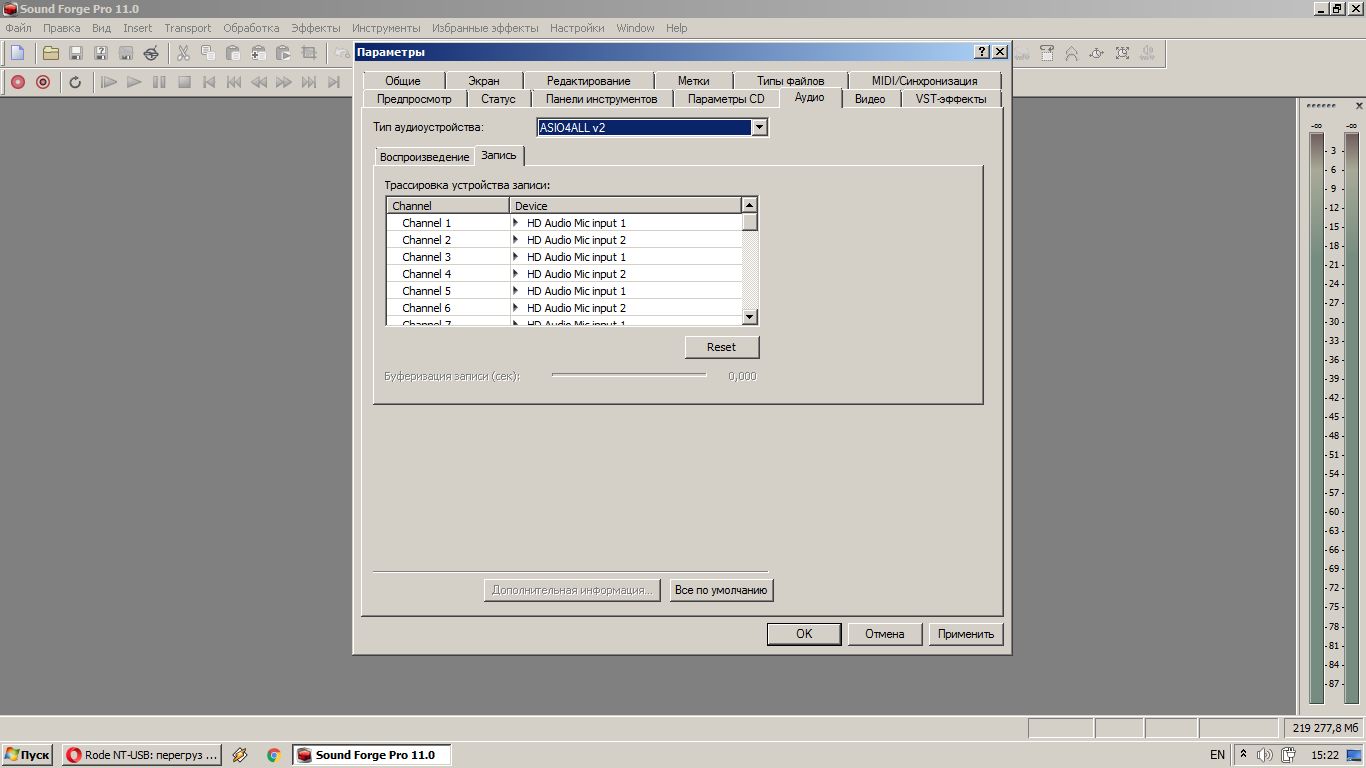The width and height of the screenshot is (1366, 768).
Task: Click the Cut scissors icon
Action: (x=183, y=53)
